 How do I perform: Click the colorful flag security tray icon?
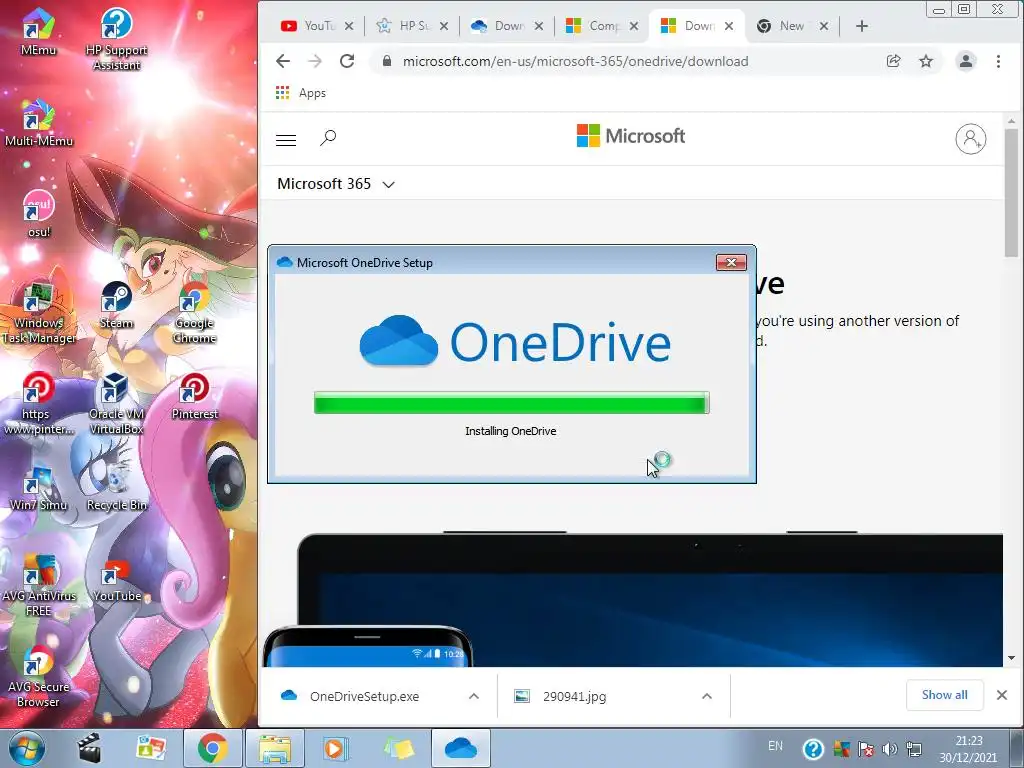point(841,749)
